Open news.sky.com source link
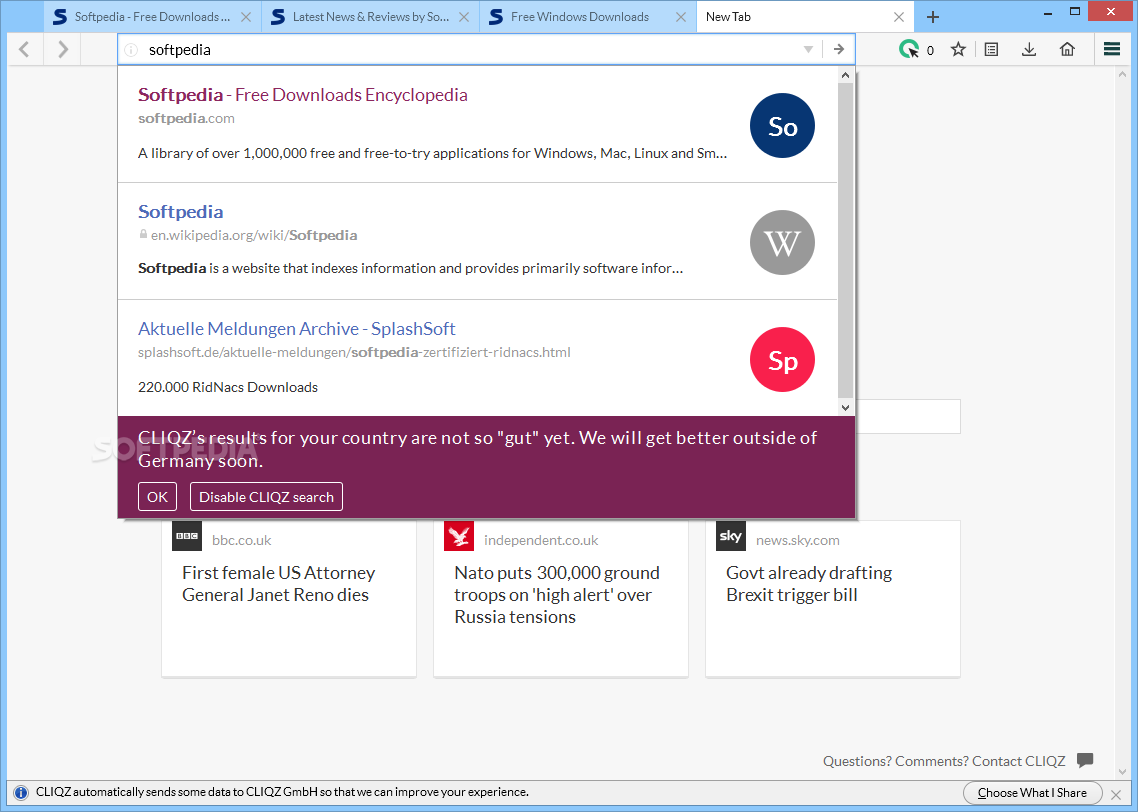 point(798,541)
